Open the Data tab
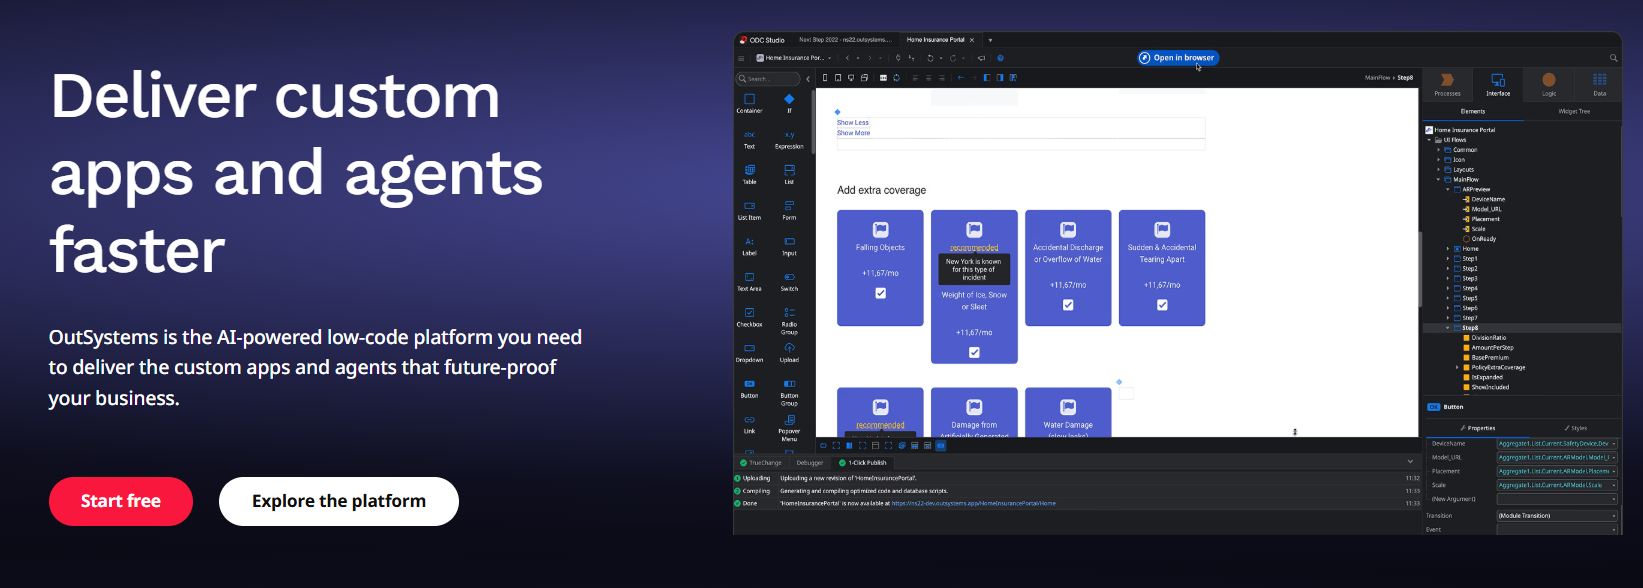The image size is (1643, 588). click(x=1600, y=84)
